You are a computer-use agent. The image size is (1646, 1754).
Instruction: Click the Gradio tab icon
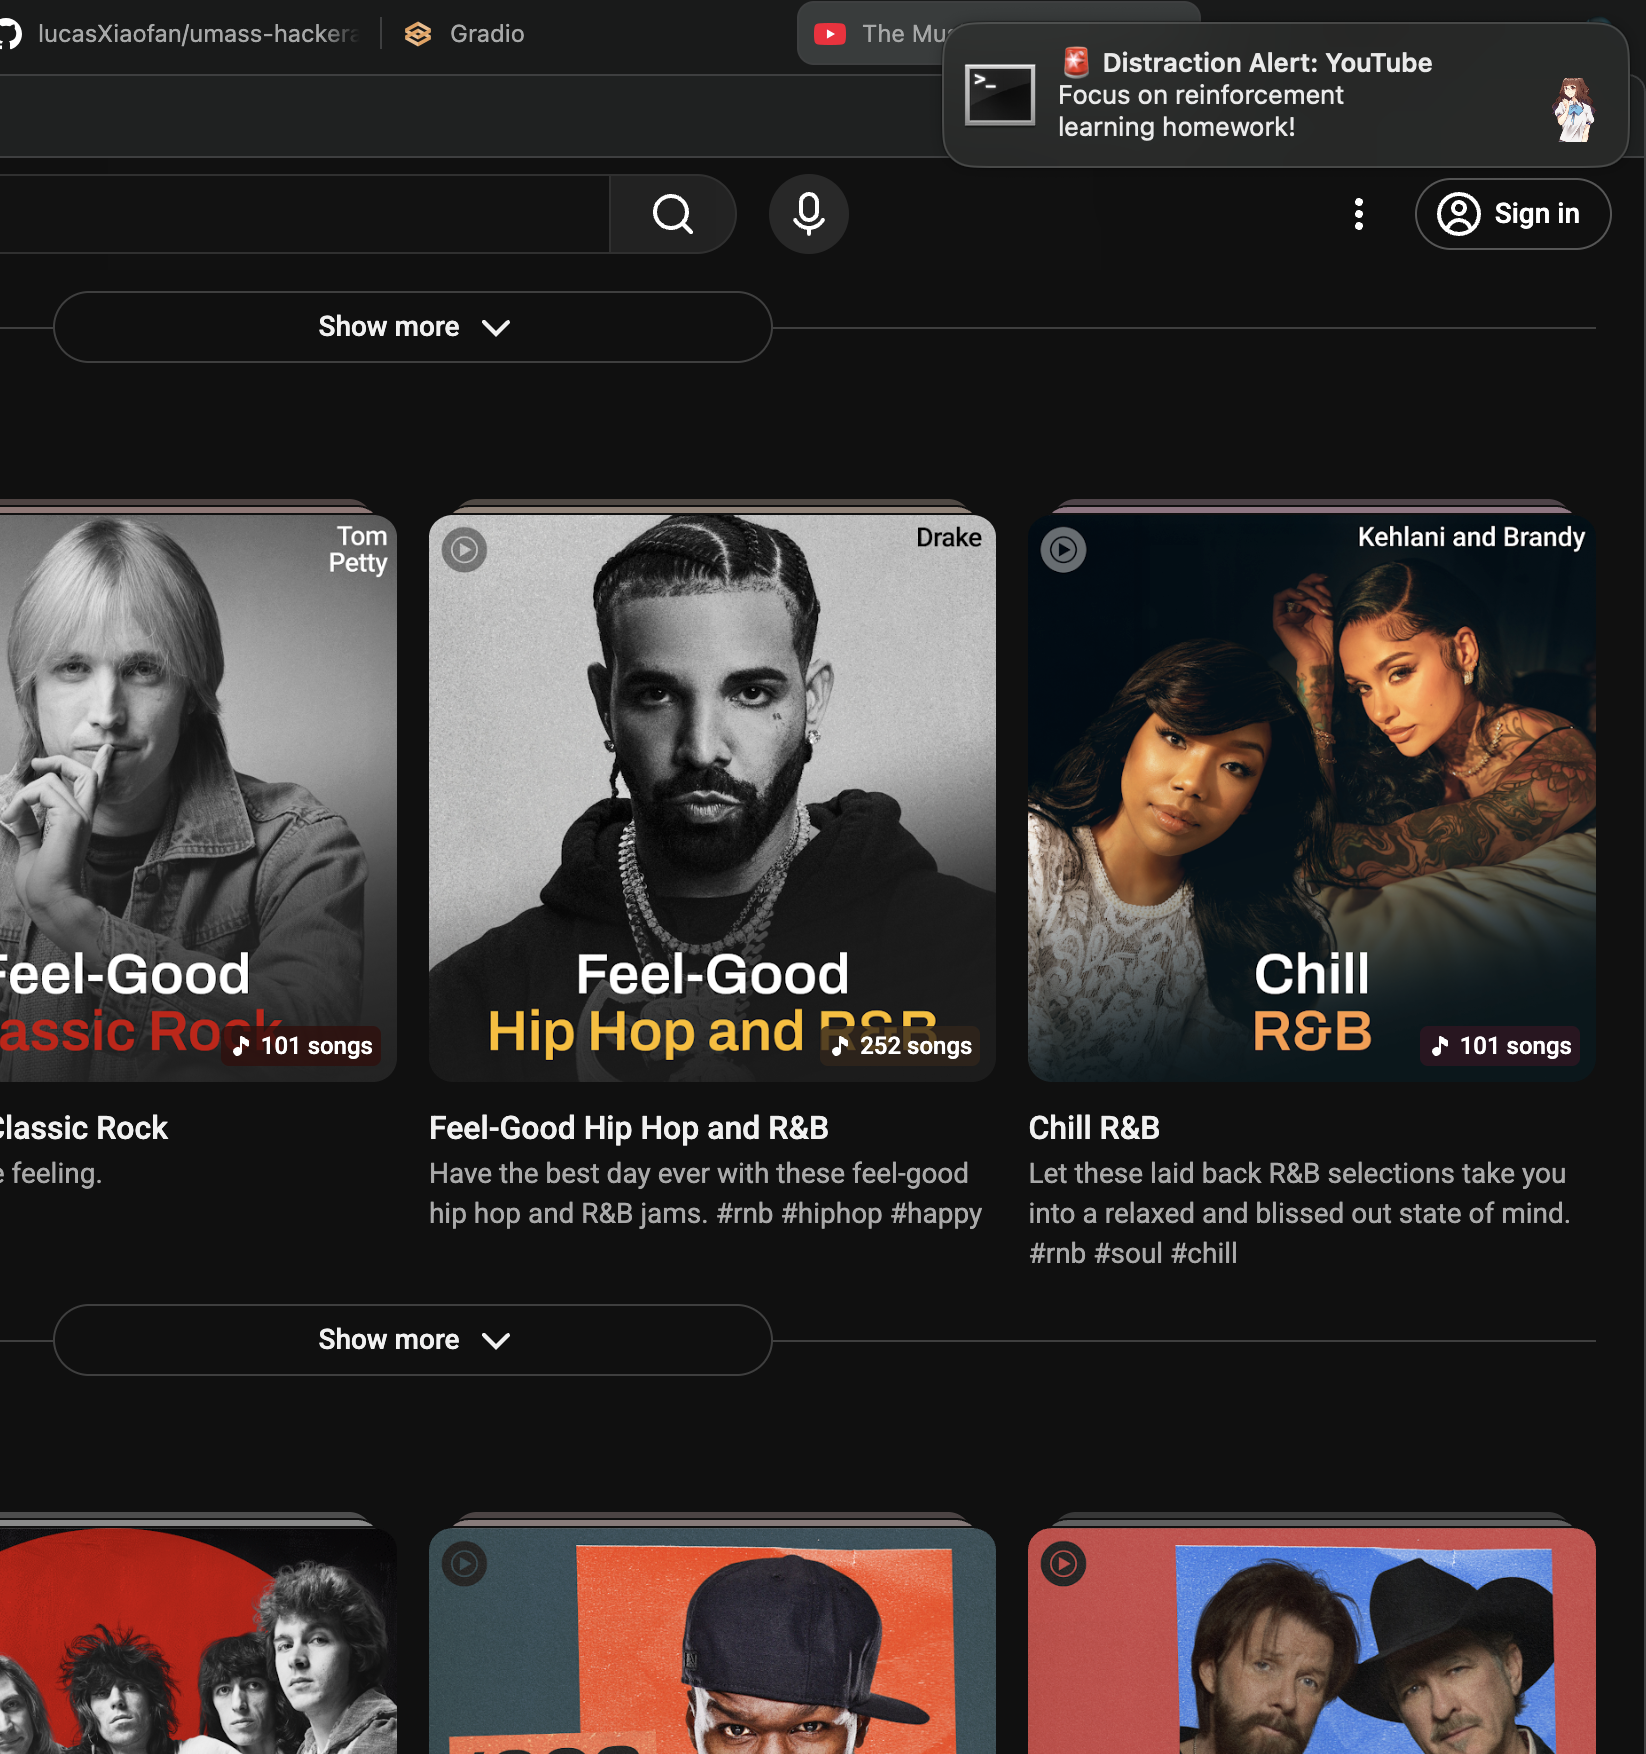418,34
